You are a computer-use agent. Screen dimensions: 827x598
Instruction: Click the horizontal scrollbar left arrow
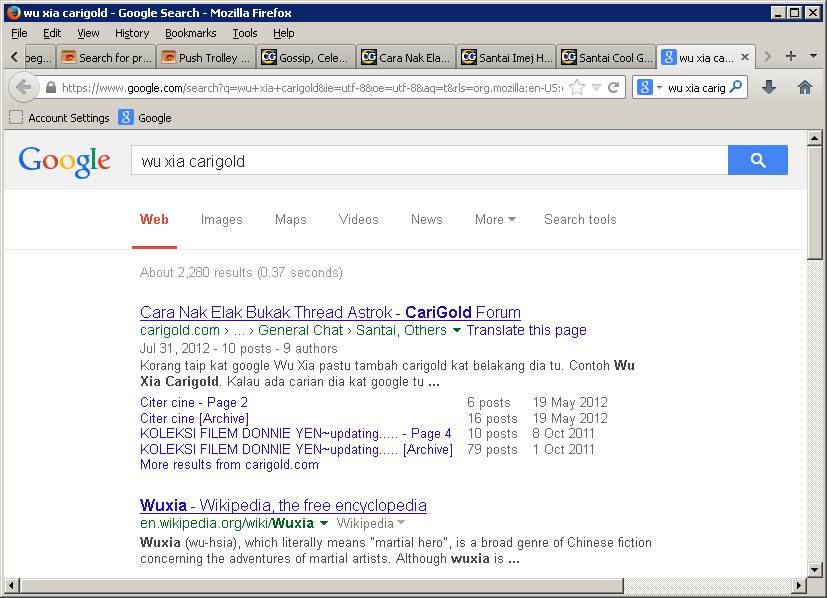(11, 585)
